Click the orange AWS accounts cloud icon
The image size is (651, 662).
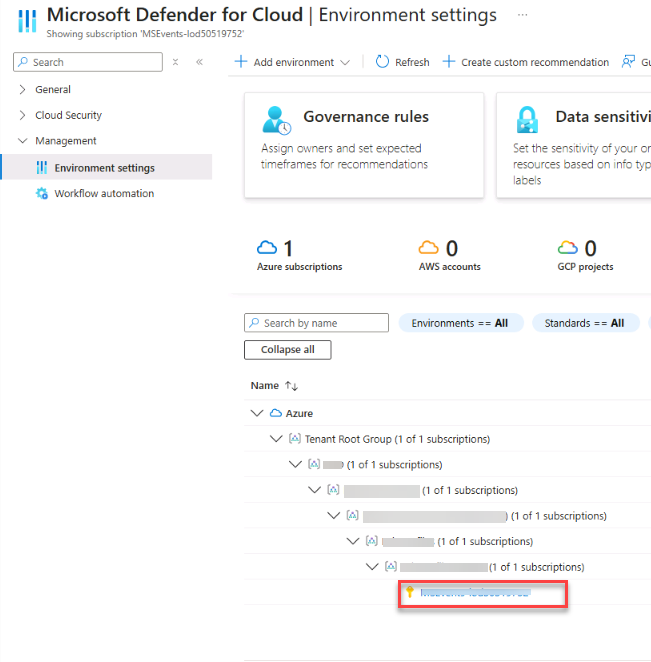point(429,247)
